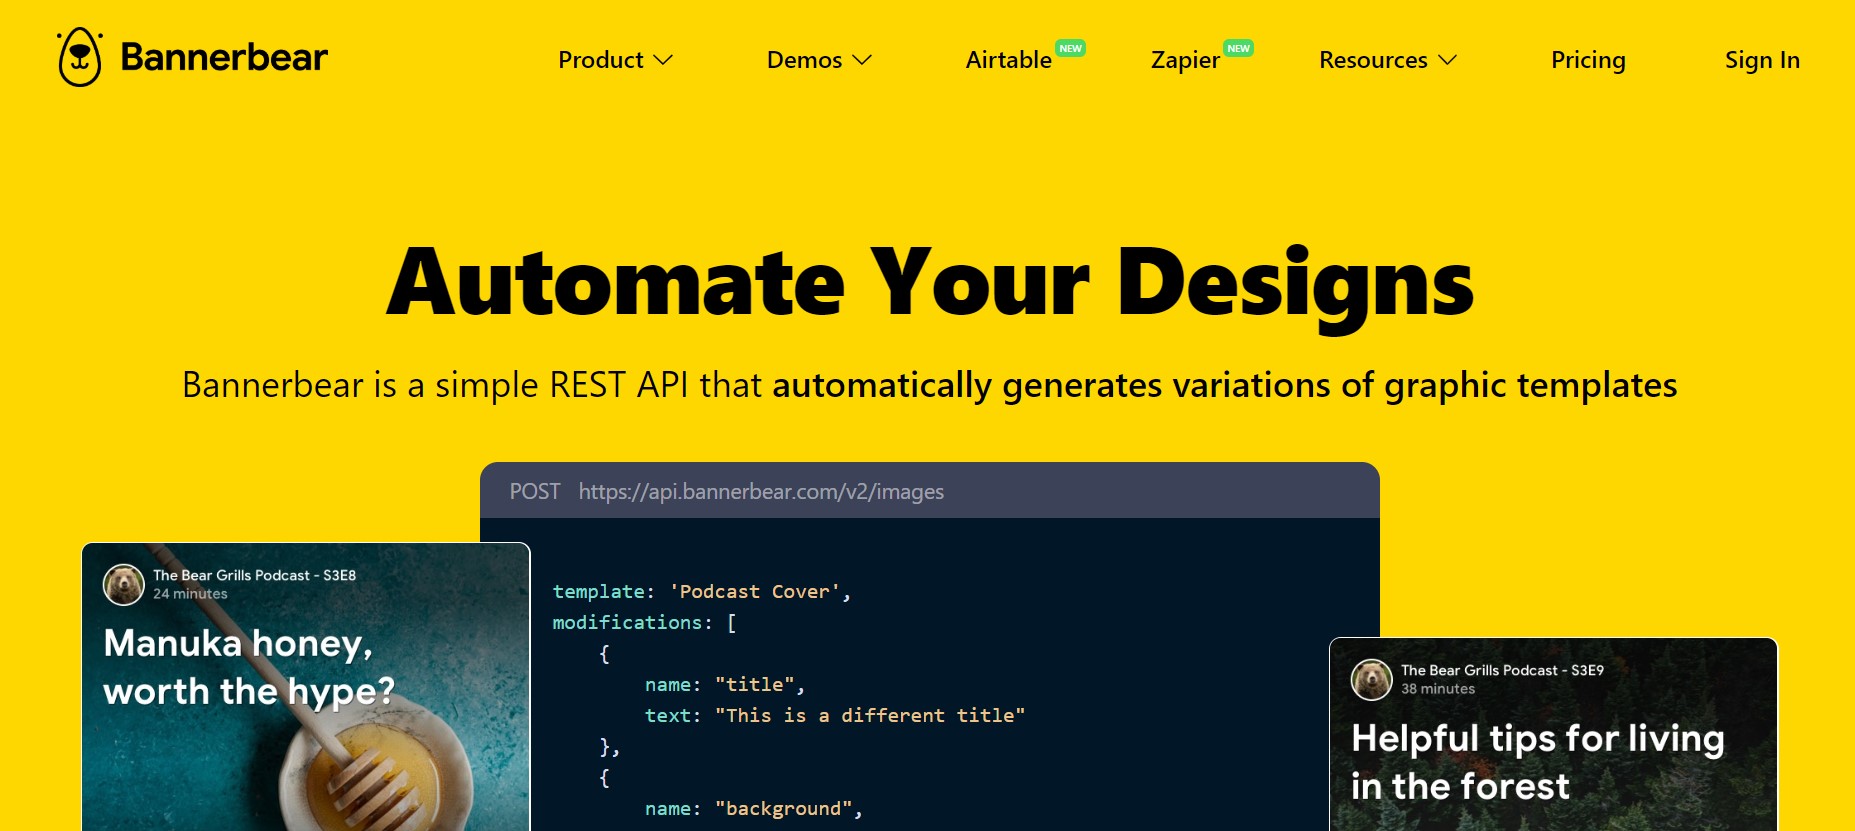Open the Pricing page

pyautogui.click(x=1588, y=60)
